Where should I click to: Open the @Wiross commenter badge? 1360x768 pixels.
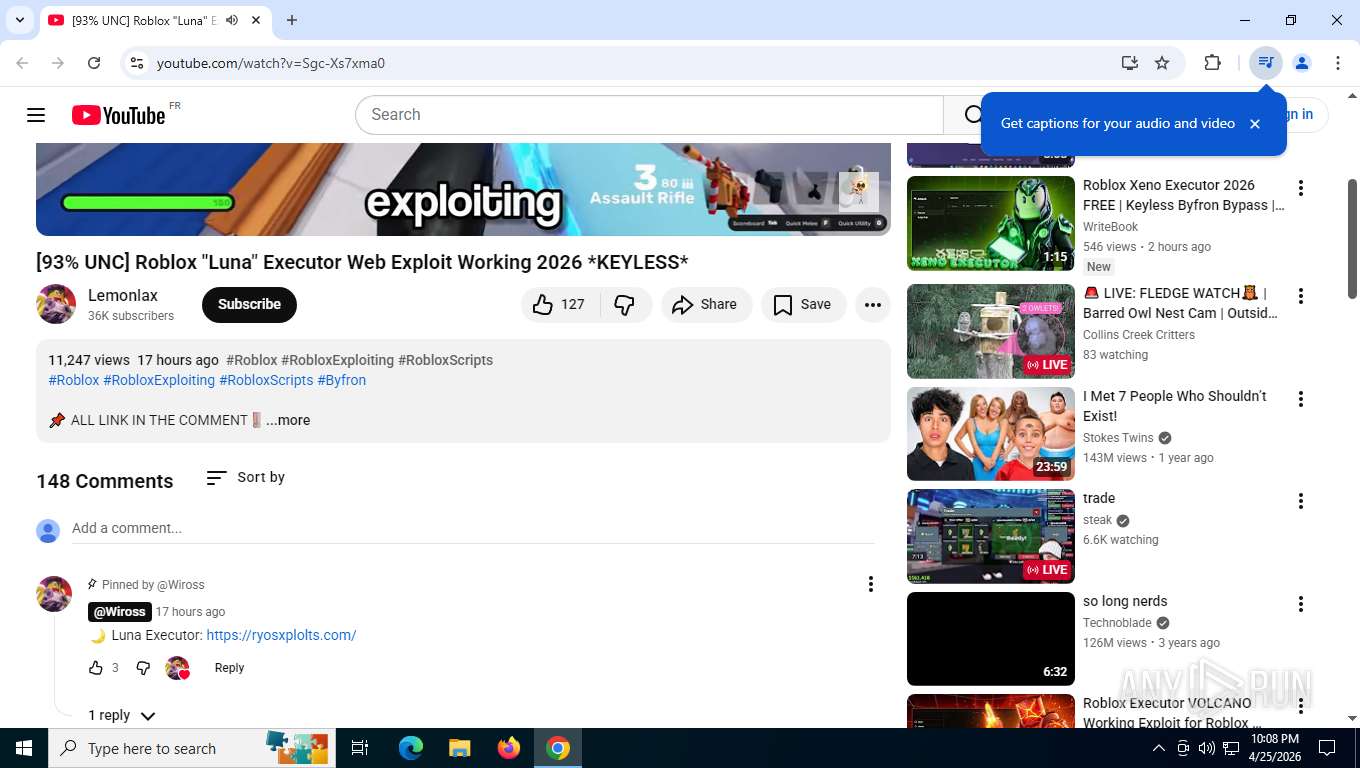[120, 611]
